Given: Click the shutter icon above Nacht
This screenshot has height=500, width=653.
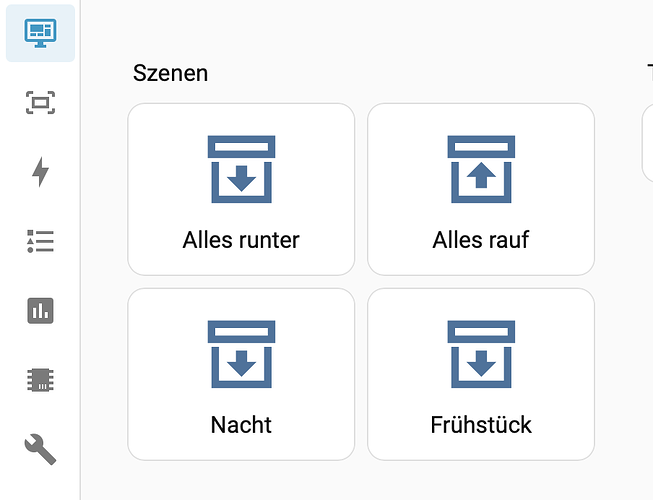Looking at the screenshot, I should click(241, 354).
